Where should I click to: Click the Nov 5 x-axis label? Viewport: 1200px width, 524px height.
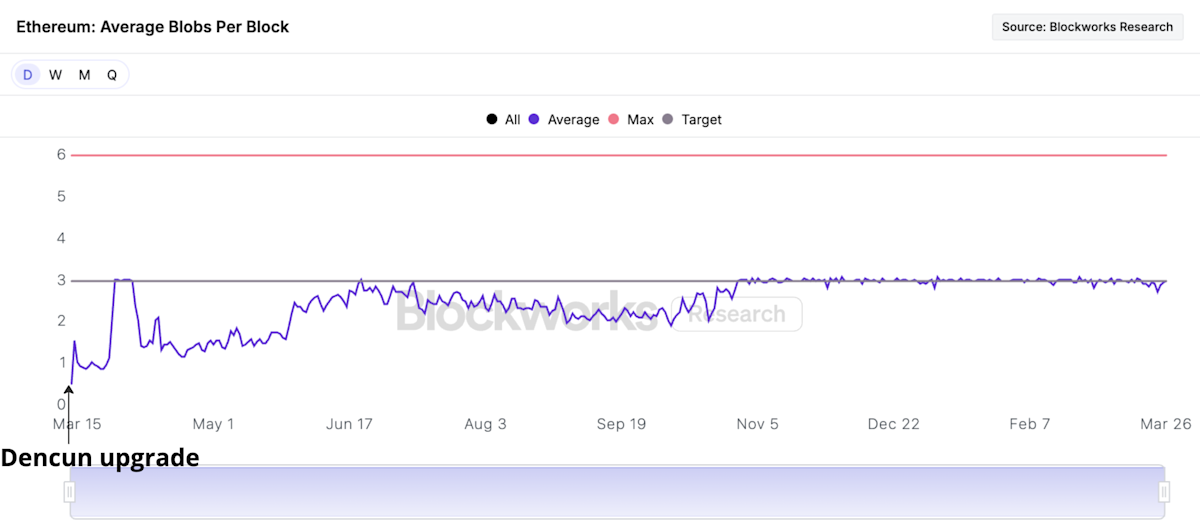757,424
